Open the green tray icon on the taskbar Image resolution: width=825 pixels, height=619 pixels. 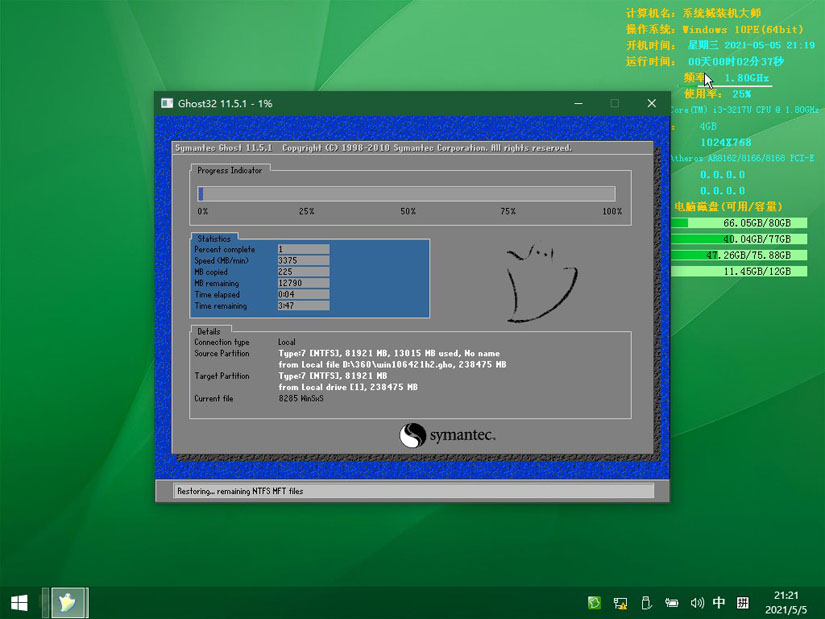[x=594, y=603]
